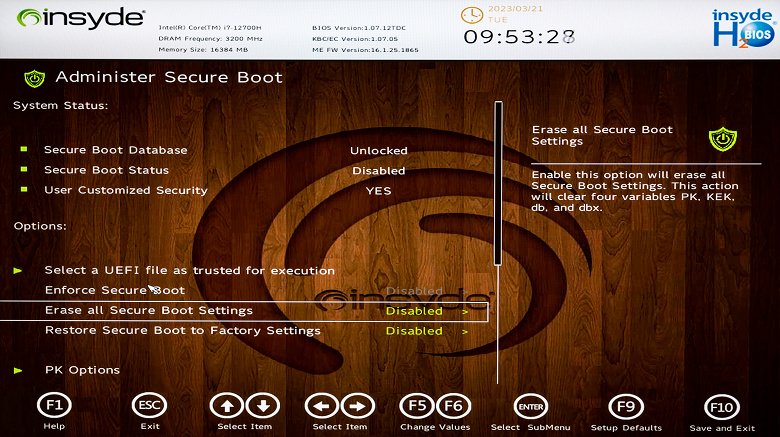780x437 pixels.
Task: Click the Administer Secure Boot title
Action: 169,77
